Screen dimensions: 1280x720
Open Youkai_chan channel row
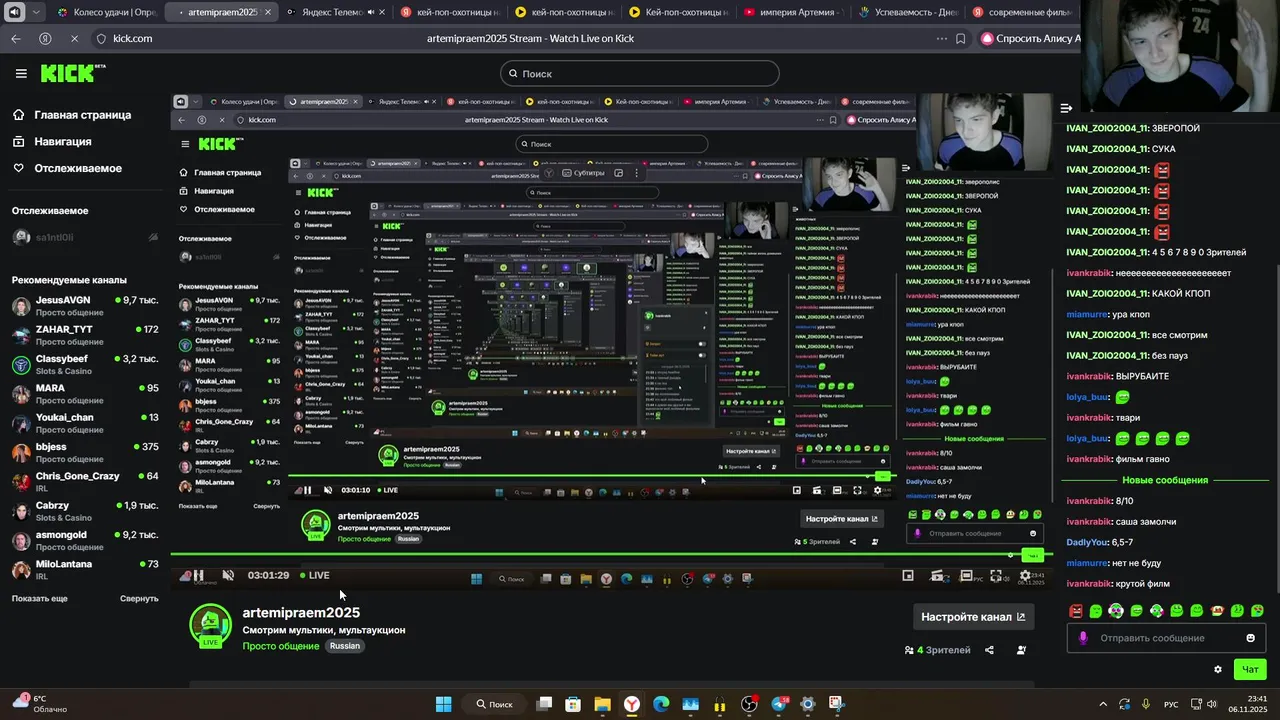(x=85, y=423)
